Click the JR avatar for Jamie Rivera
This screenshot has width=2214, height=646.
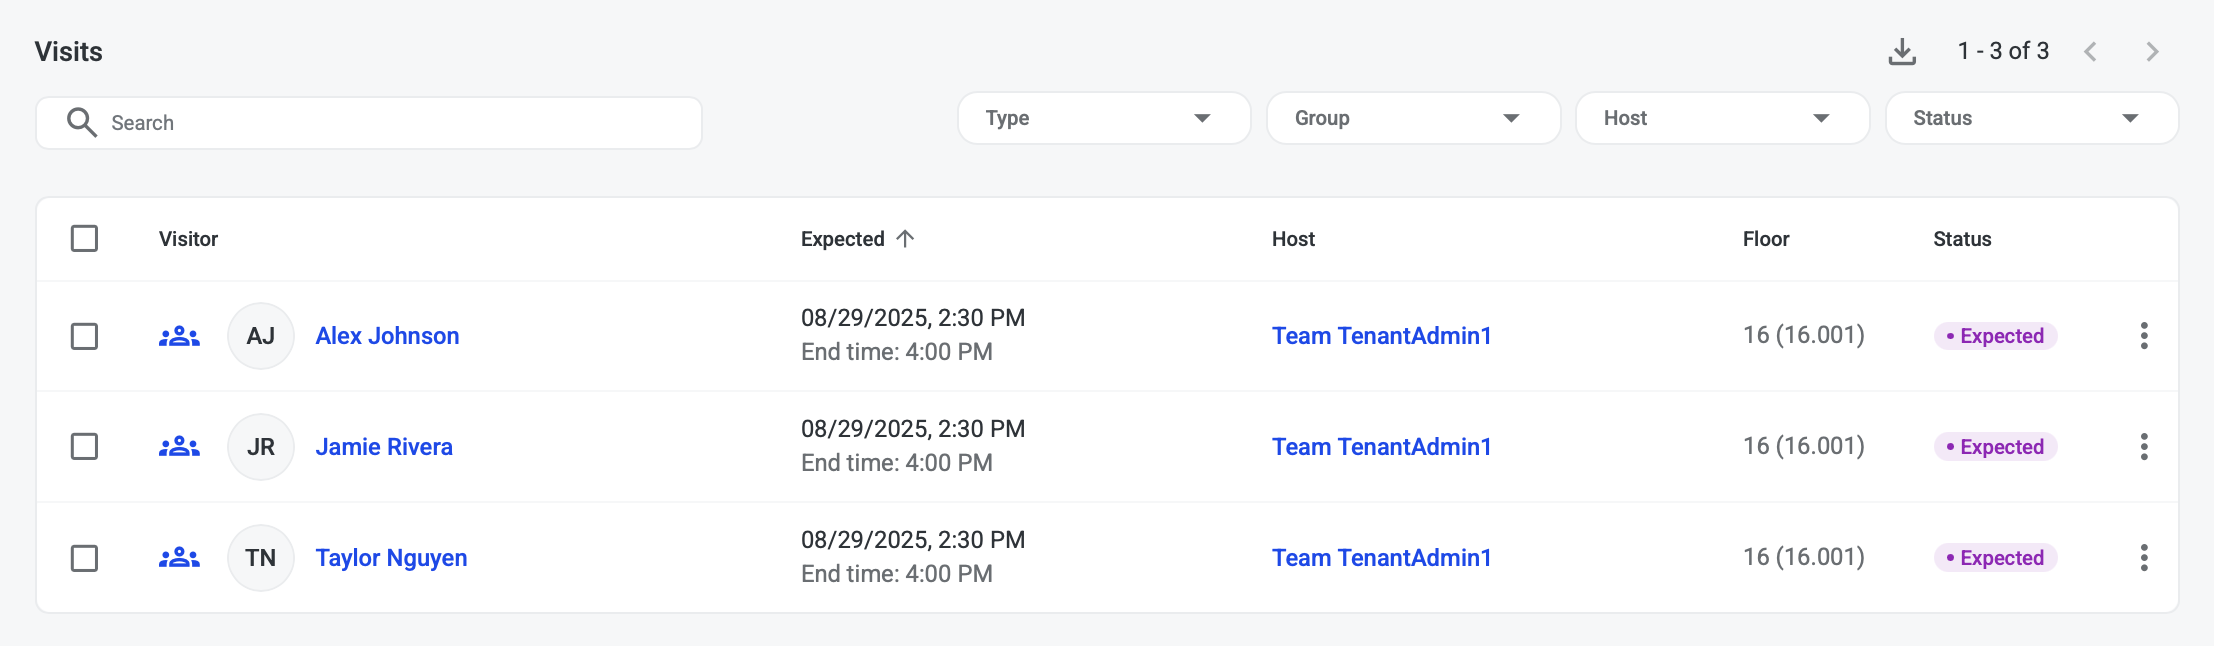click(261, 447)
